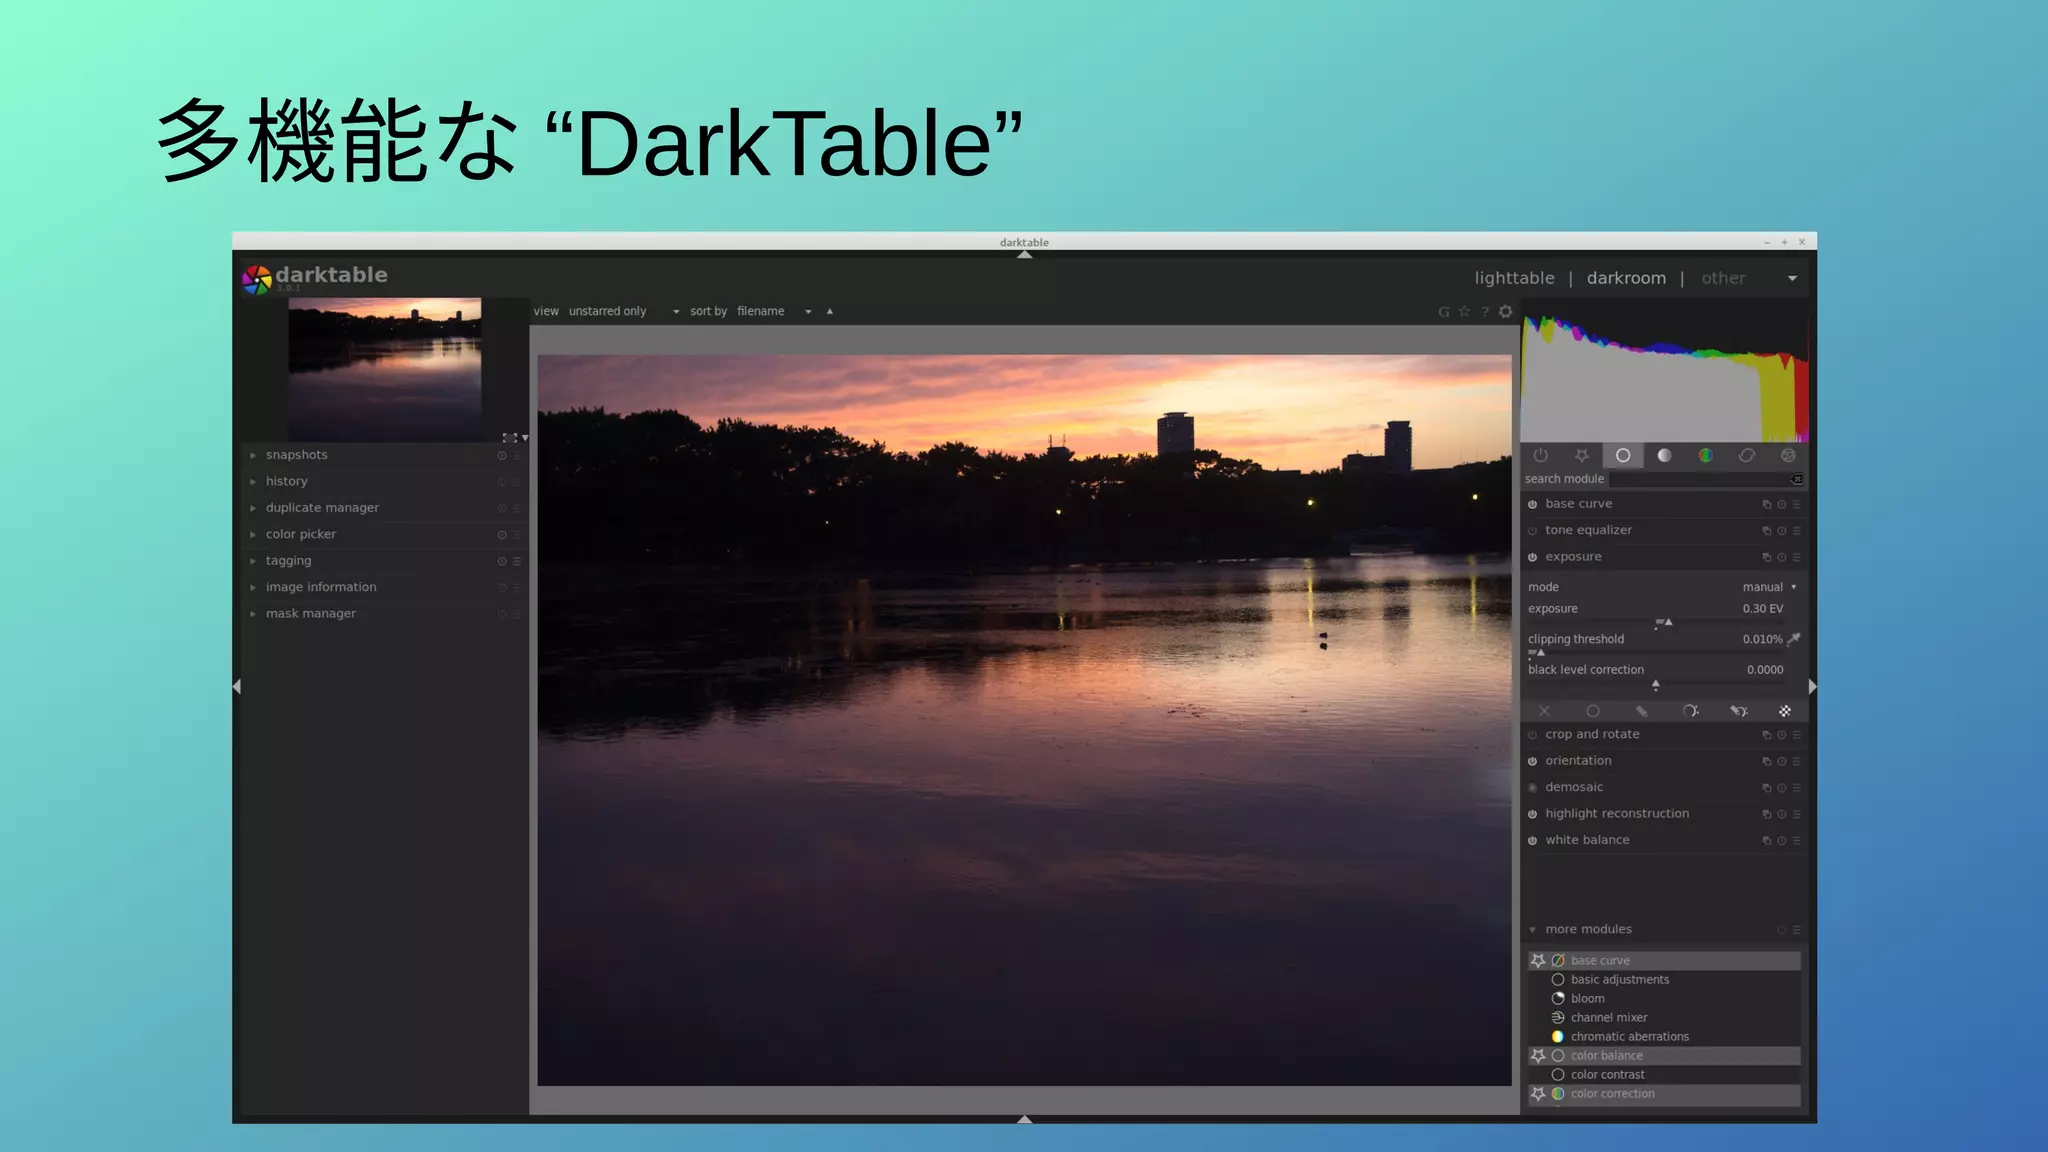Select the correction modules group icon
This screenshot has height=1152, width=2048.
tap(1747, 456)
